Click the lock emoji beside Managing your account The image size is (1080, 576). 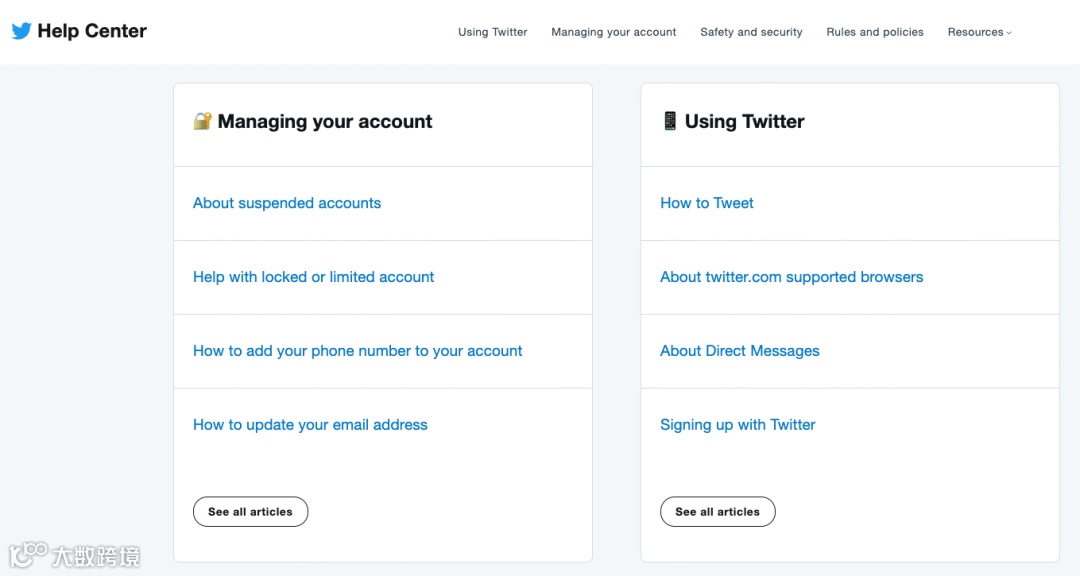point(202,122)
